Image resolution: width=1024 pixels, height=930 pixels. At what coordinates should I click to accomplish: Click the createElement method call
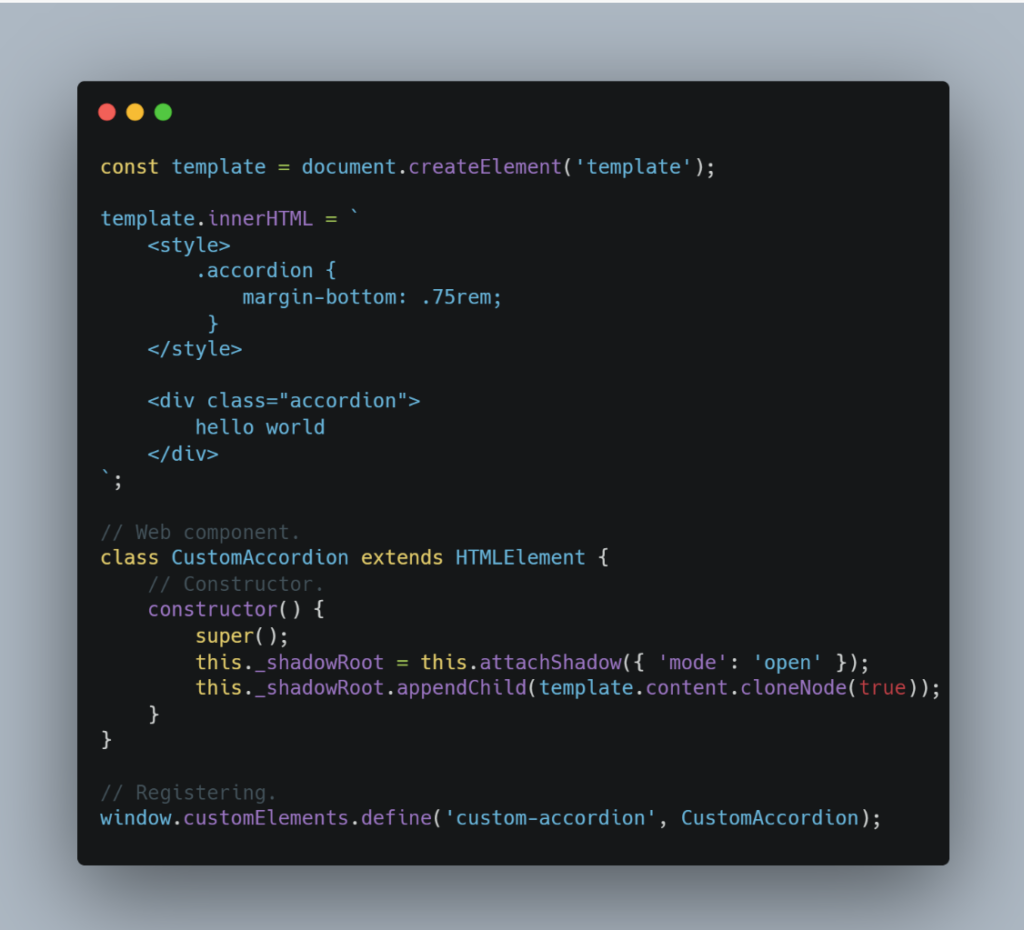pos(485,167)
